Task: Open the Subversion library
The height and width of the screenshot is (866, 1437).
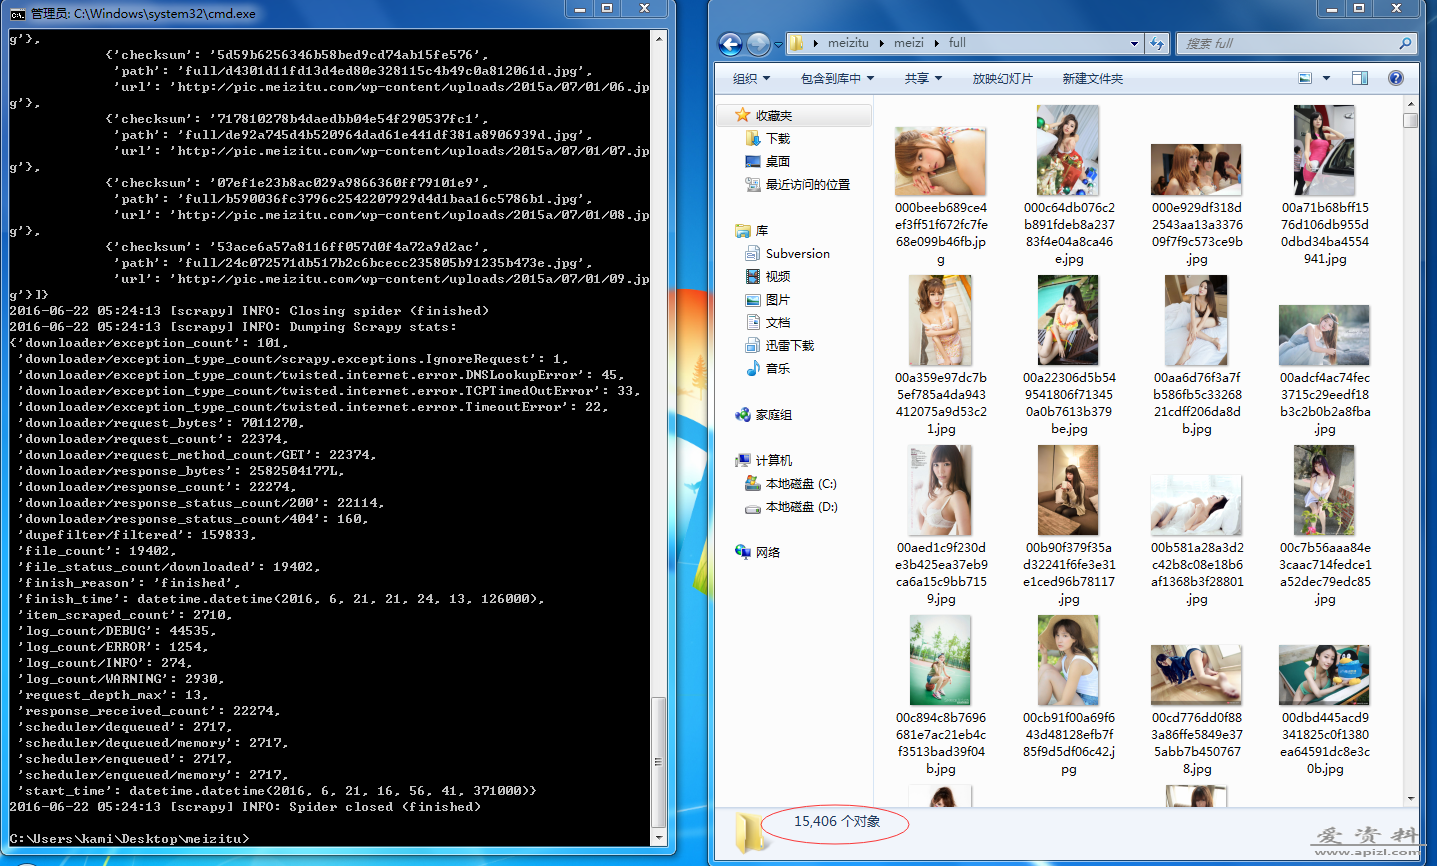Action: tap(797, 254)
